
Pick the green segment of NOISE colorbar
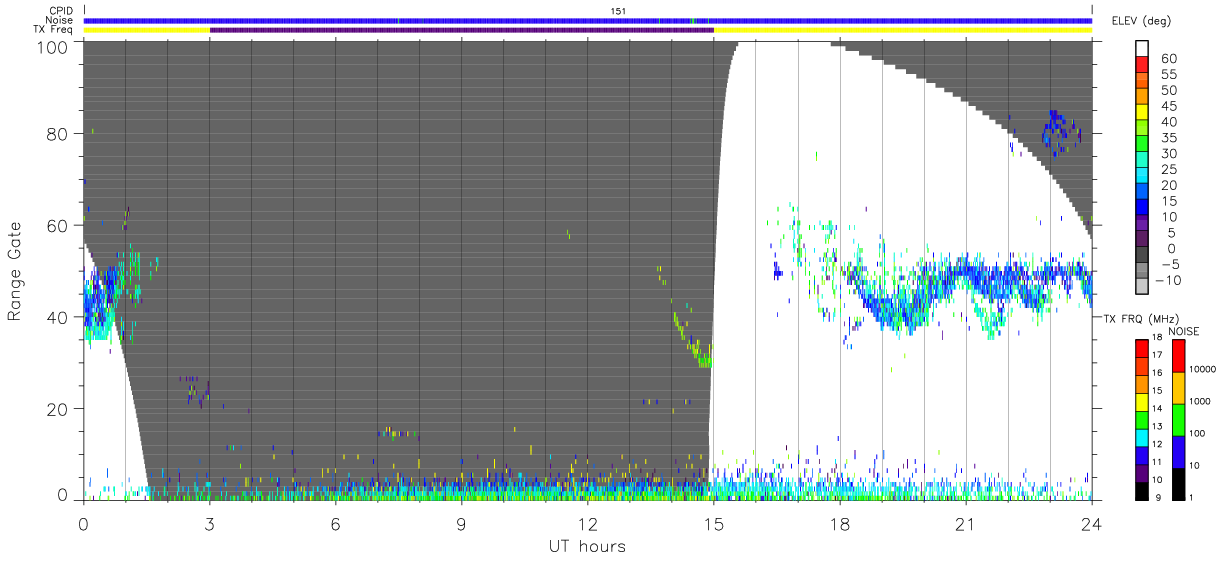(x=1180, y=420)
